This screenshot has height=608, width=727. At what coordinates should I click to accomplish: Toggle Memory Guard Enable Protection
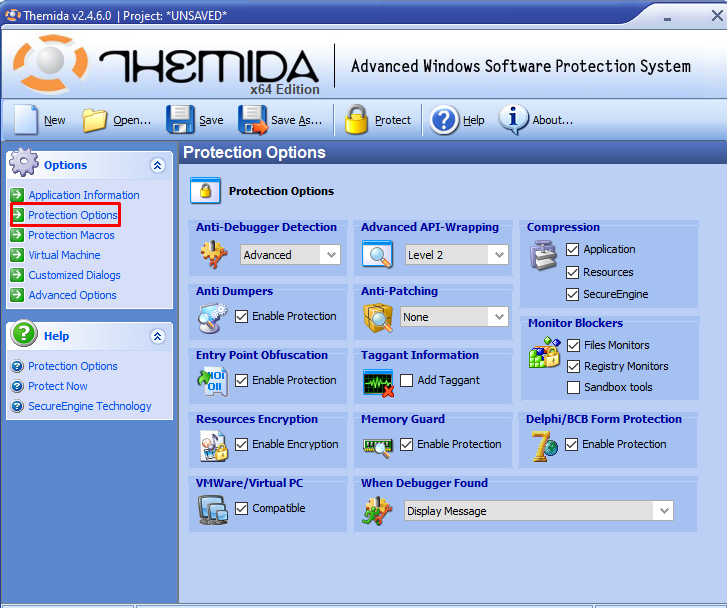point(406,444)
